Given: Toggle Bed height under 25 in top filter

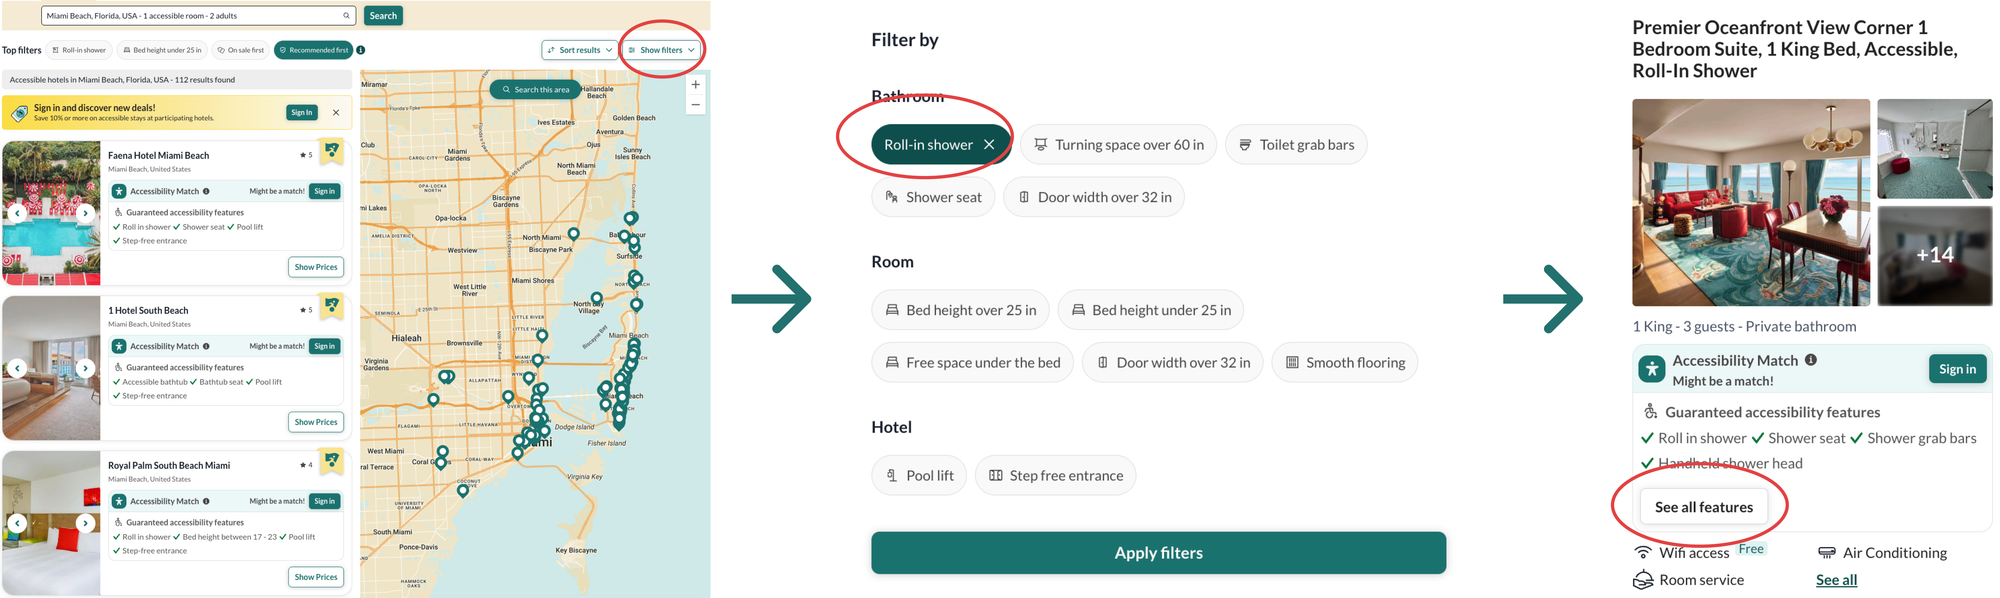Looking at the screenshot, I should 162,50.
